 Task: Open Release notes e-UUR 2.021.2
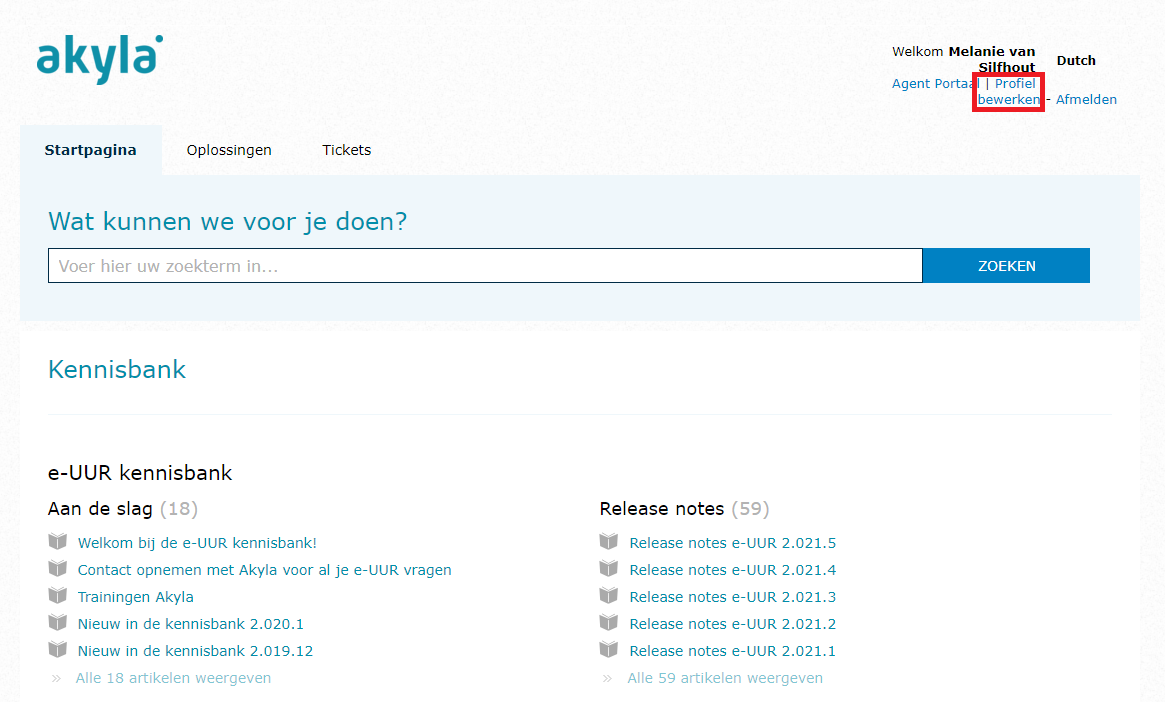coord(733,624)
